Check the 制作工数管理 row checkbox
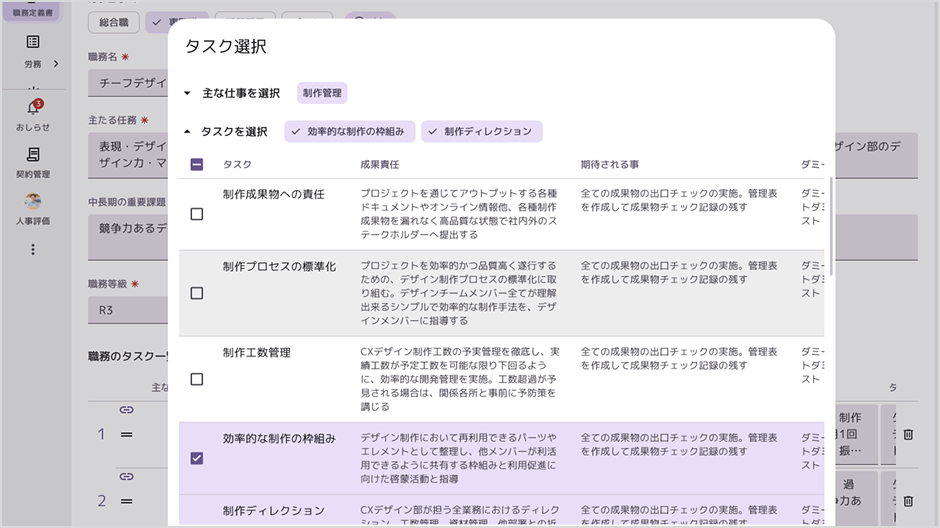The image size is (940, 528). point(197,379)
